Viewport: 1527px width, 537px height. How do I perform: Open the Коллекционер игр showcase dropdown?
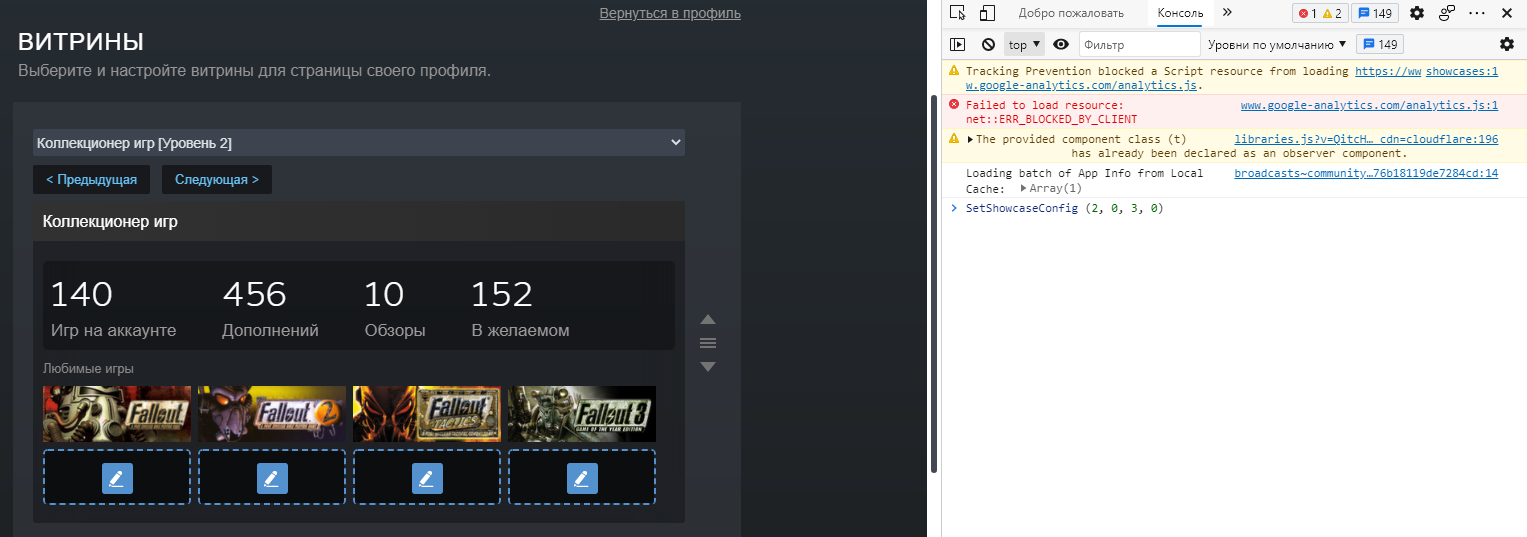point(359,143)
